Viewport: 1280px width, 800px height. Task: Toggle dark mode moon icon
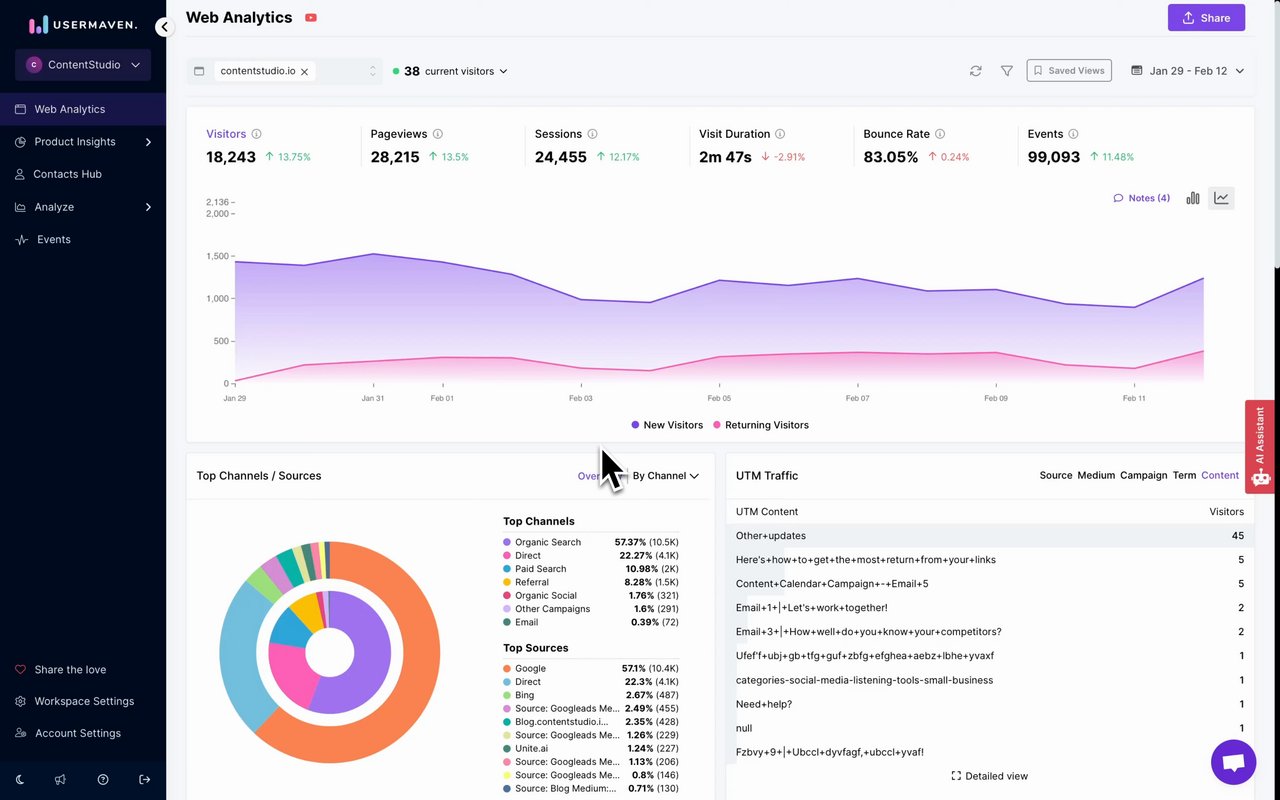(x=20, y=779)
